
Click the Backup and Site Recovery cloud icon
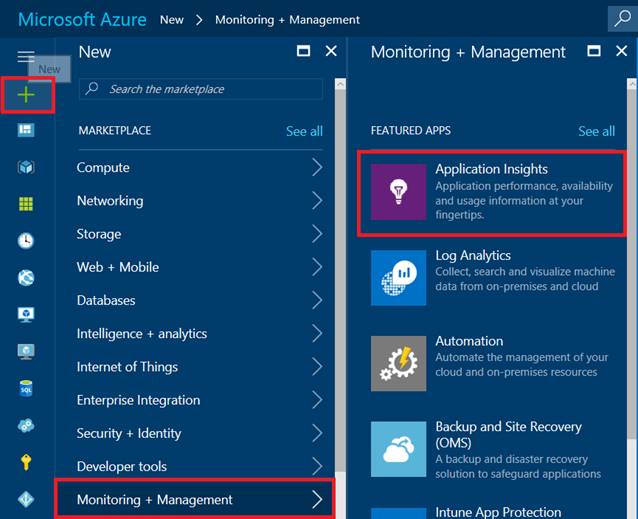tap(398, 449)
